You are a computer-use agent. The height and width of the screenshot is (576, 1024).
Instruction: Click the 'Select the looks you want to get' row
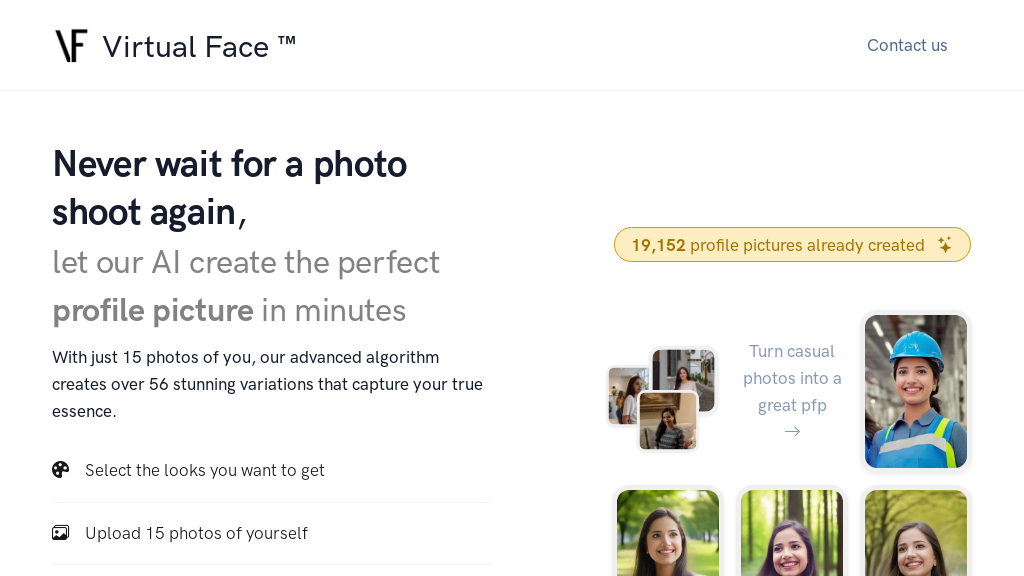pyautogui.click(x=205, y=469)
